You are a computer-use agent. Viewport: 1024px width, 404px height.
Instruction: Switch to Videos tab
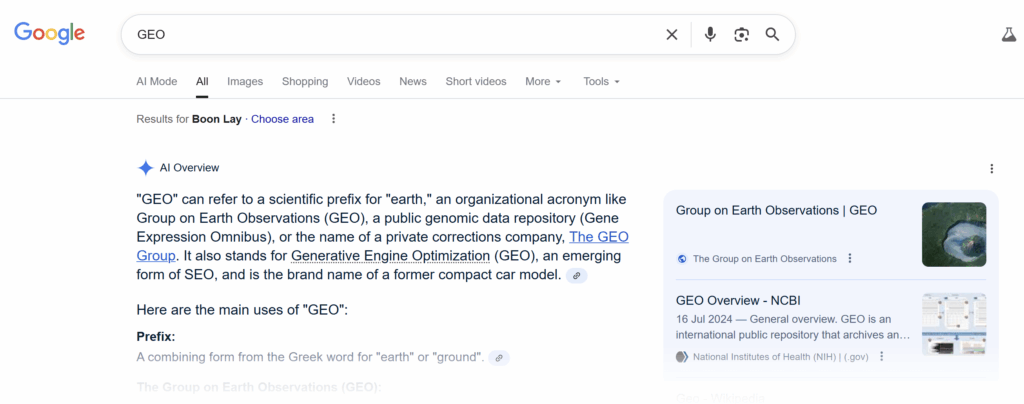(364, 82)
